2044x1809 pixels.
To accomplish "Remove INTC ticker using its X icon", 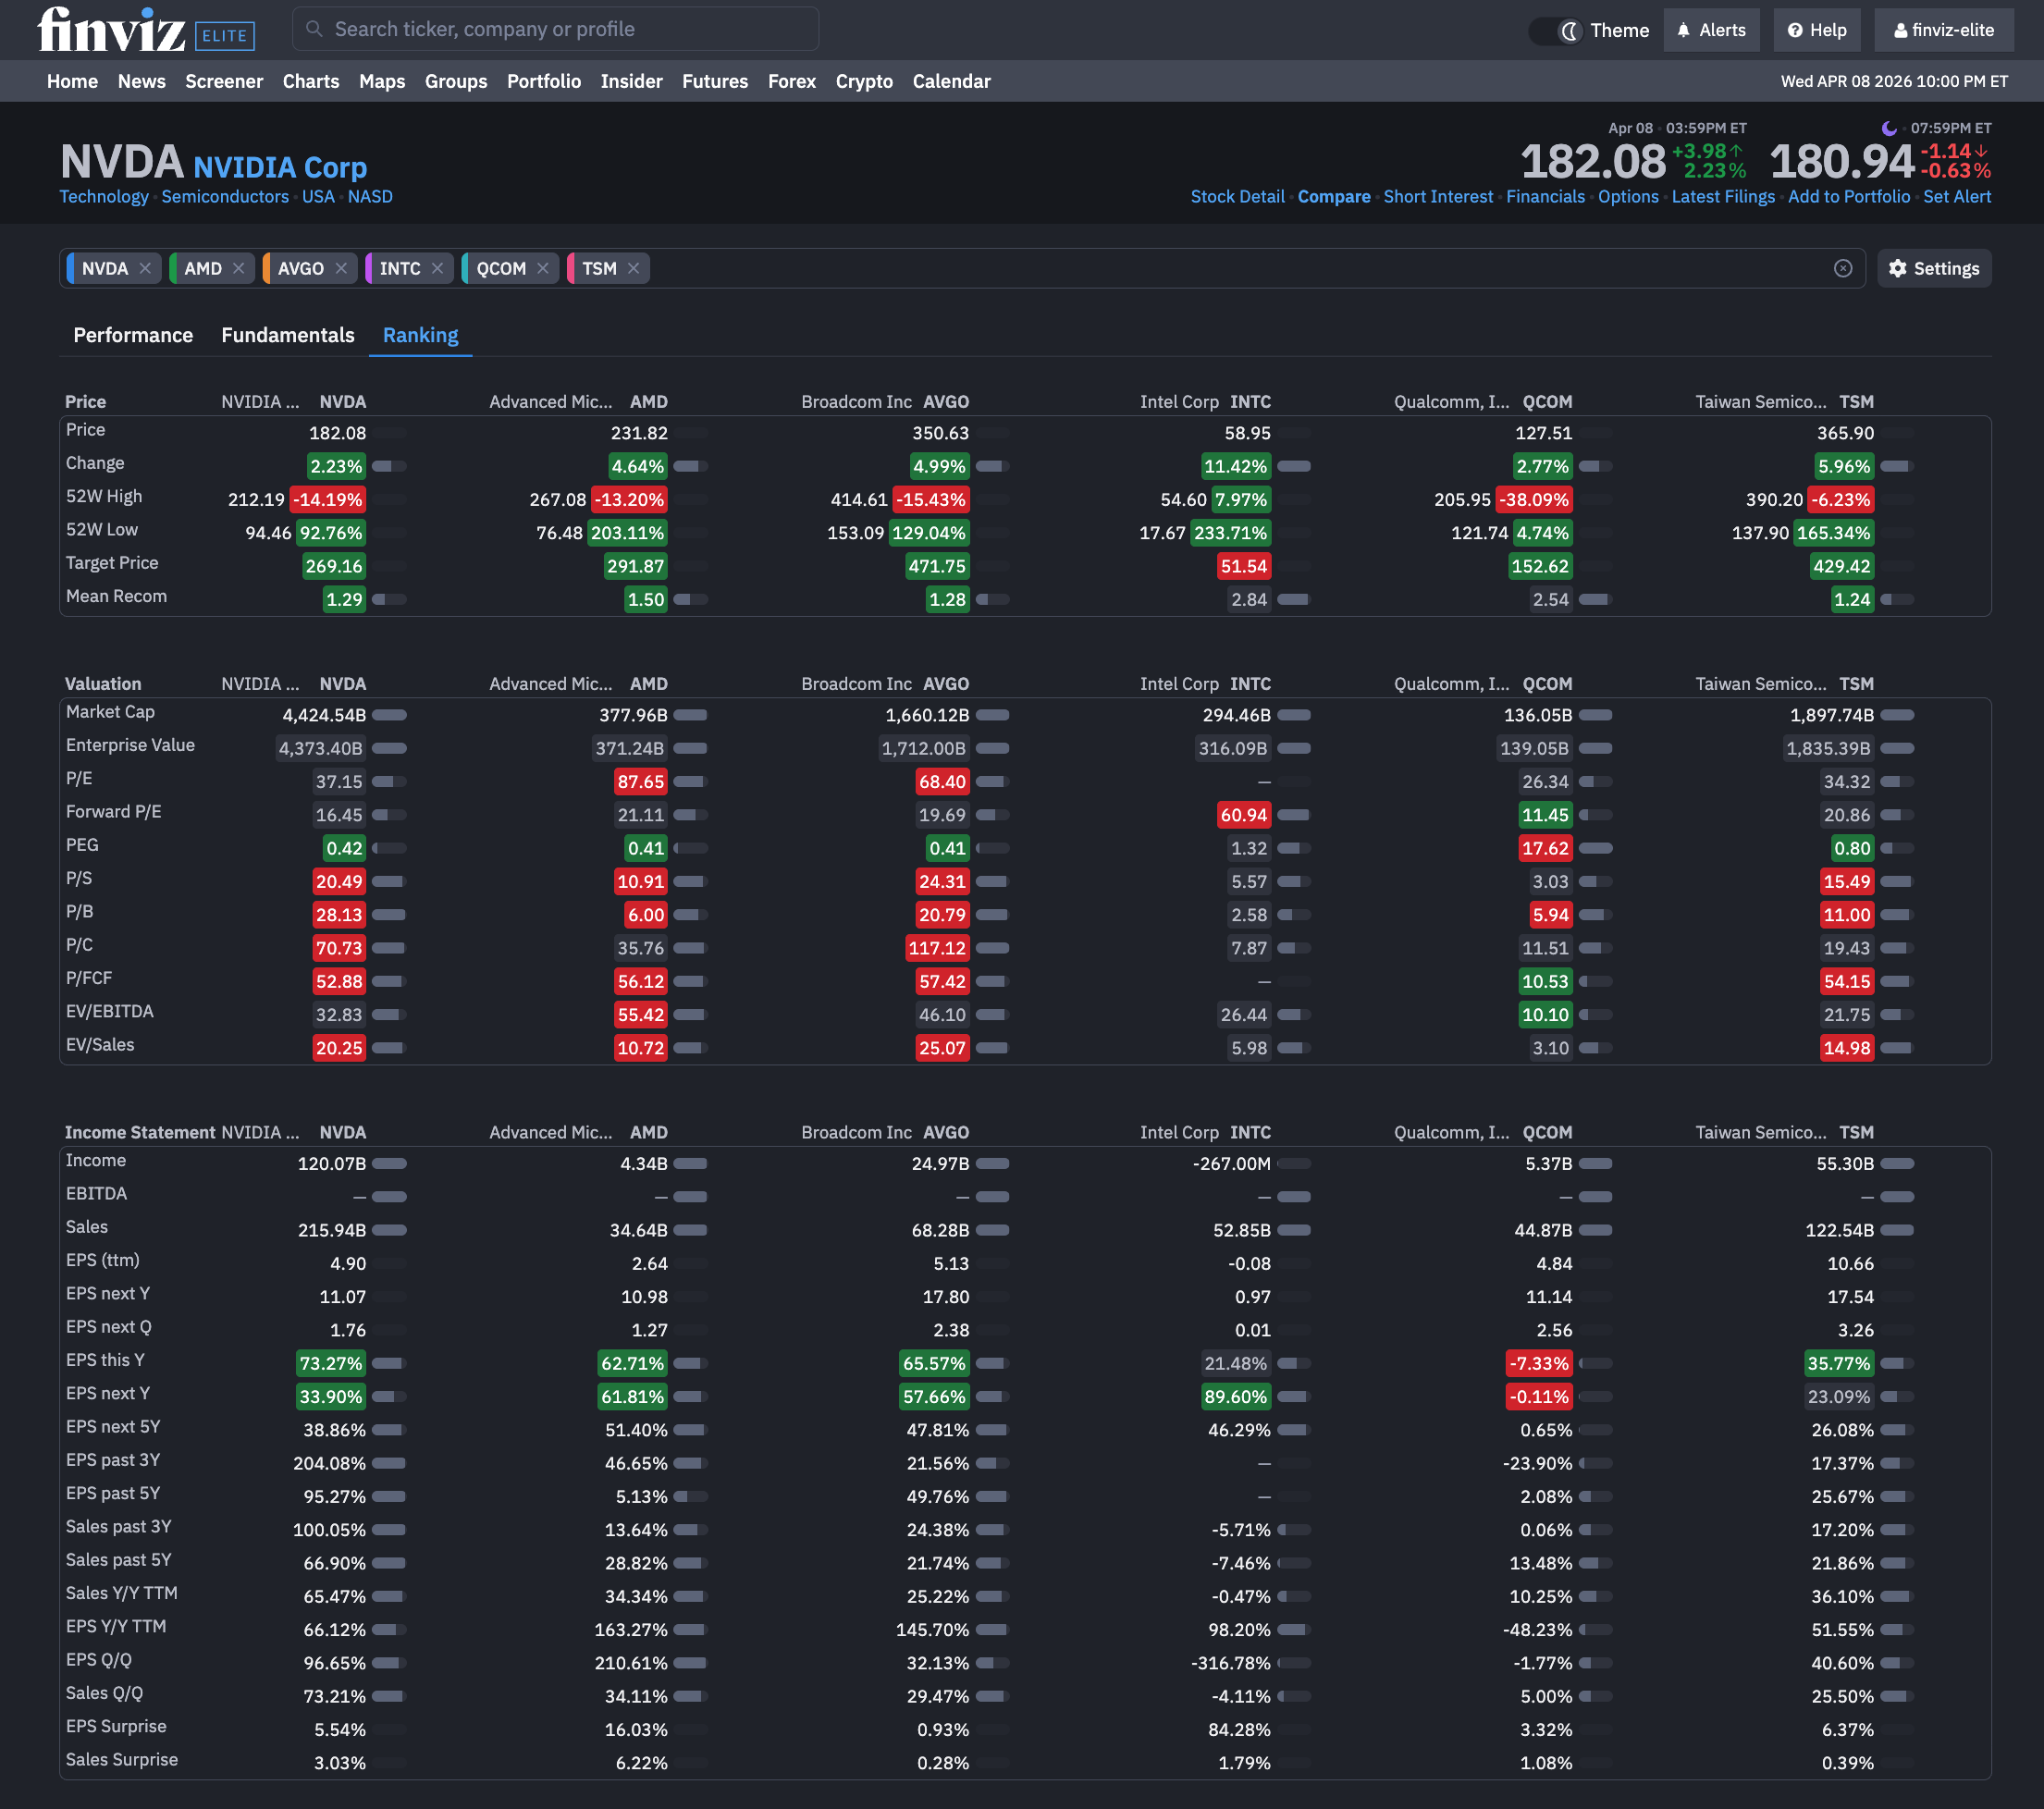I will 437,268.
